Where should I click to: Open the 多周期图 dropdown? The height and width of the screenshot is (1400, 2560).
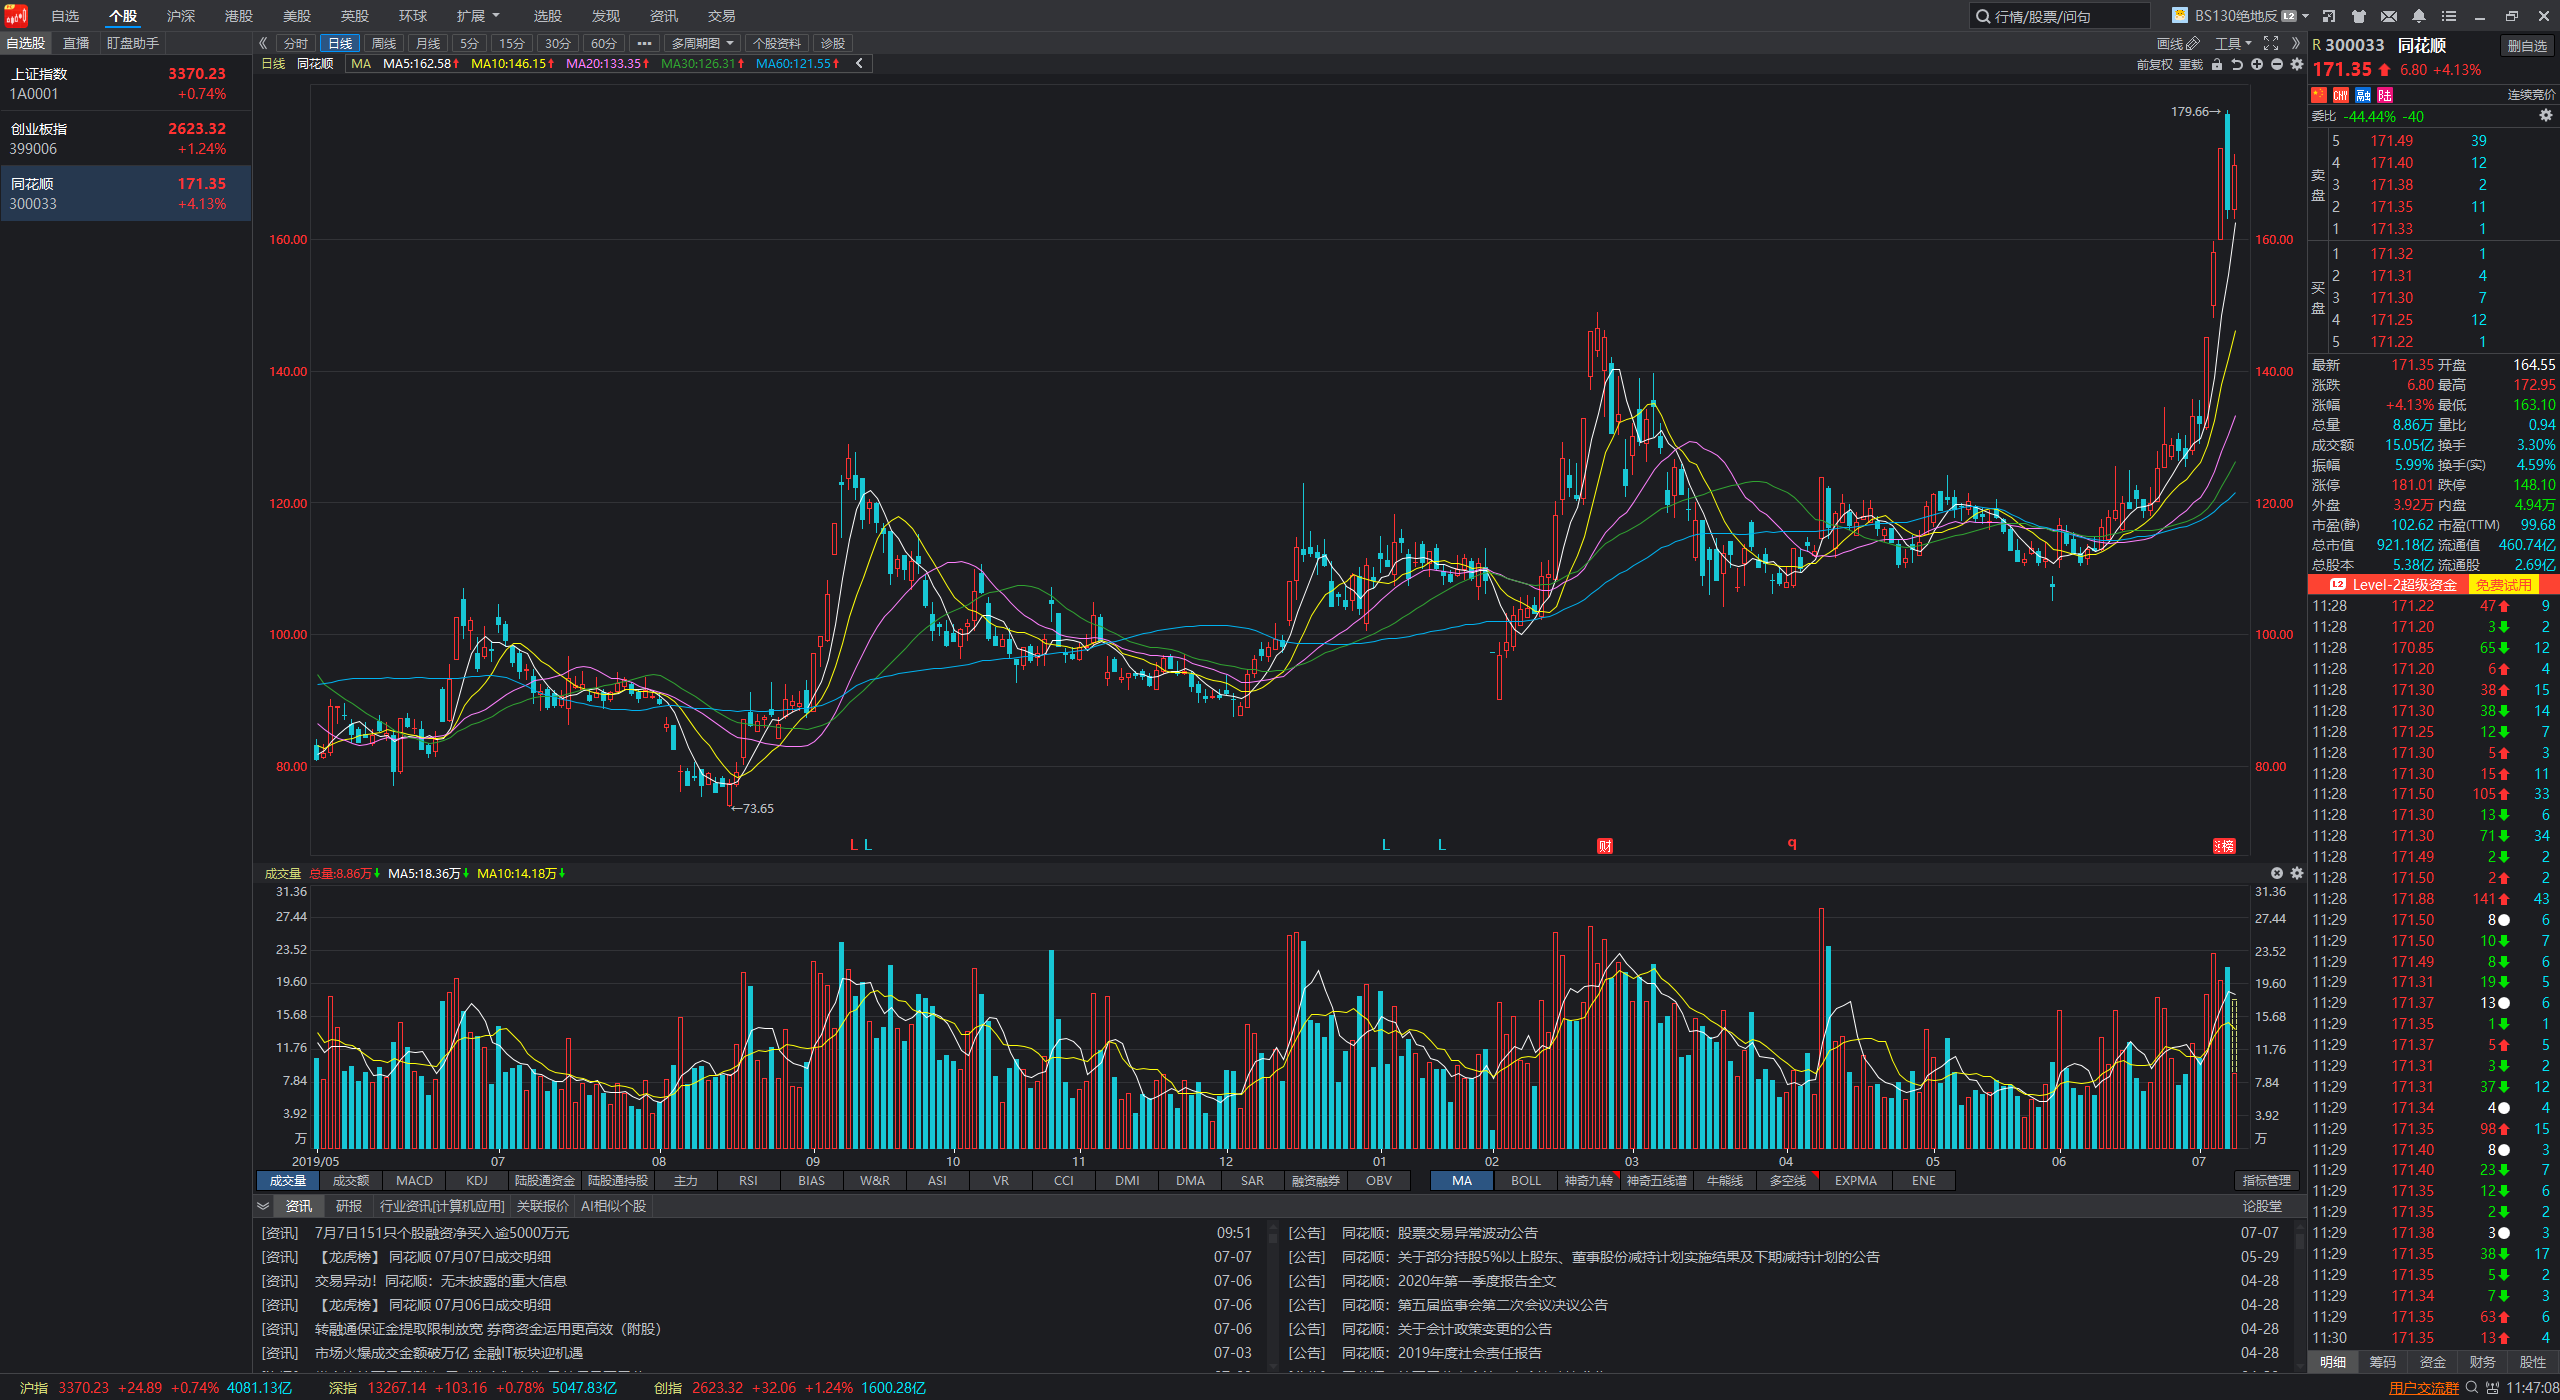(x=702, y=44)
